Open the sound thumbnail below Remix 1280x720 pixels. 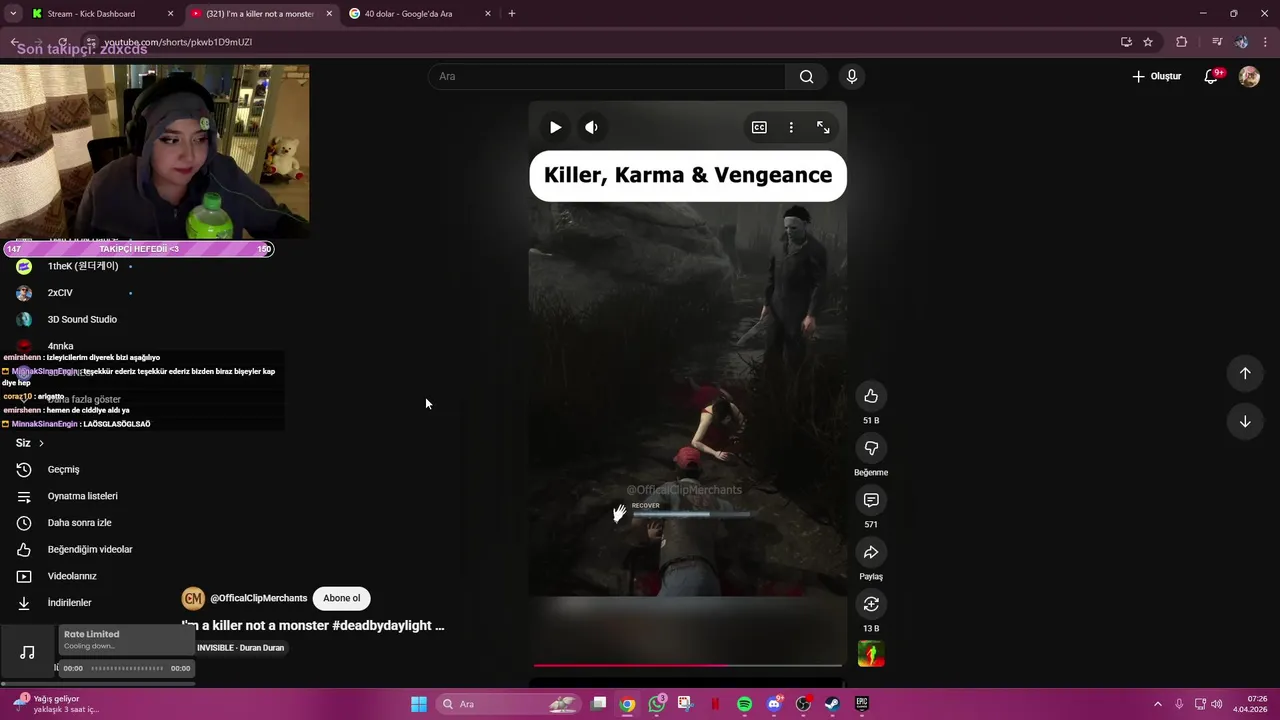pyautogui.click(x=871, y=654)
